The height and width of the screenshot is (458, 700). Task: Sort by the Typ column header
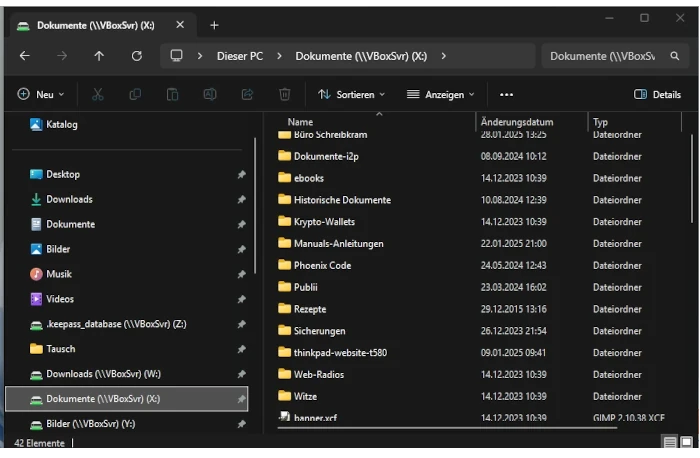coord(600,122)
